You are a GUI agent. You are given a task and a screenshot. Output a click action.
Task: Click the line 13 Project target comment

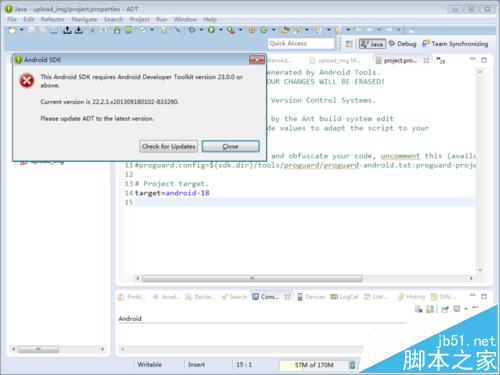click(x=172, y=184)
